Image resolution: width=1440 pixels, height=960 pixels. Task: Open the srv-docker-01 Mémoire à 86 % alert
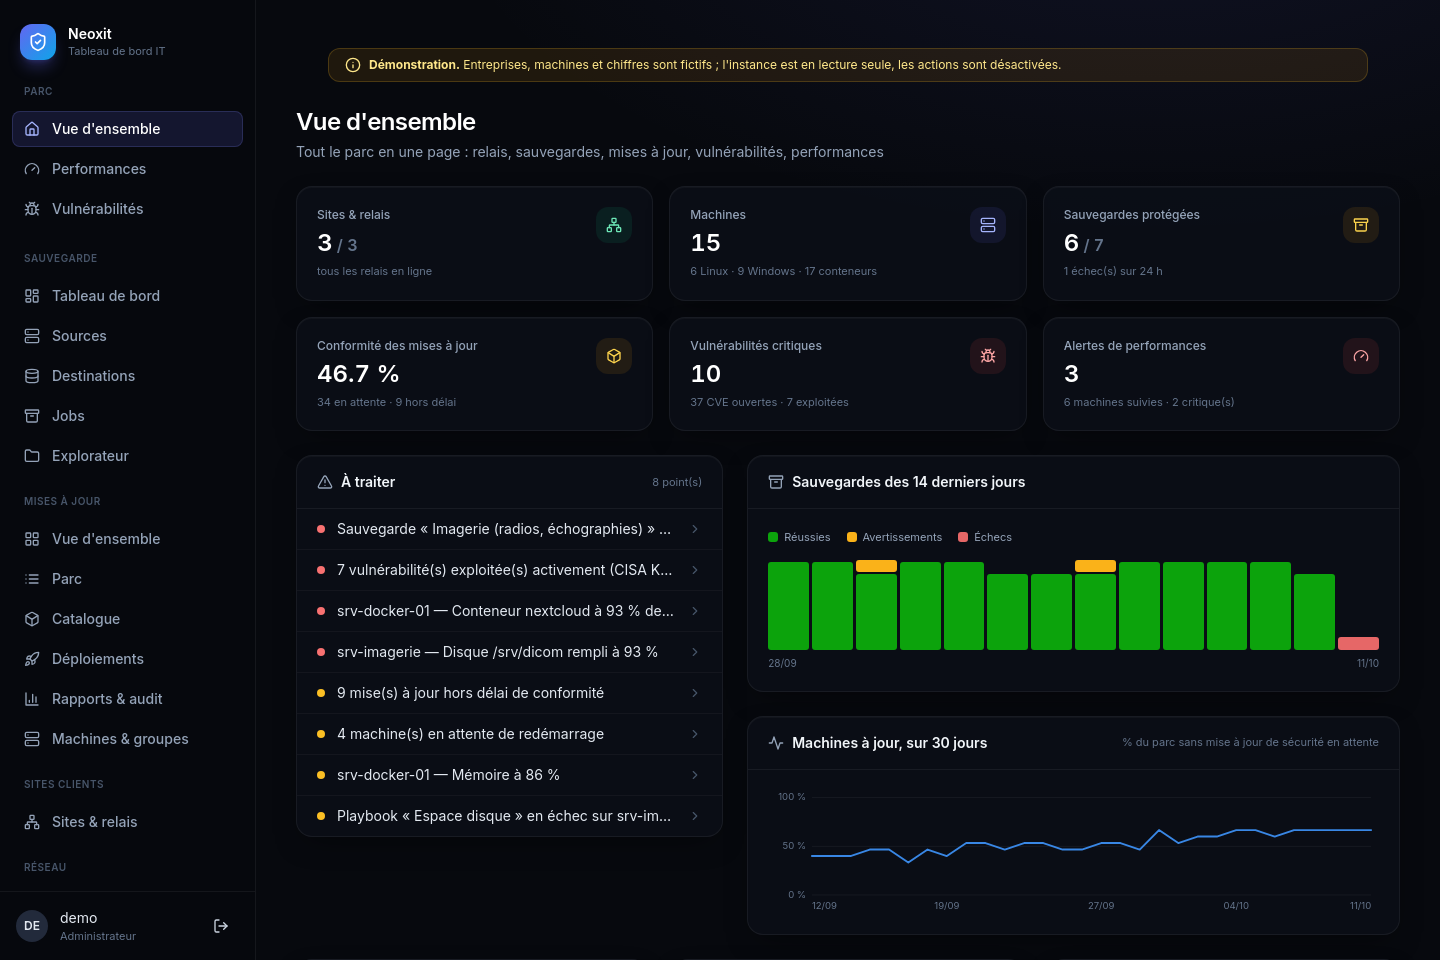click(x=509, y=775)
